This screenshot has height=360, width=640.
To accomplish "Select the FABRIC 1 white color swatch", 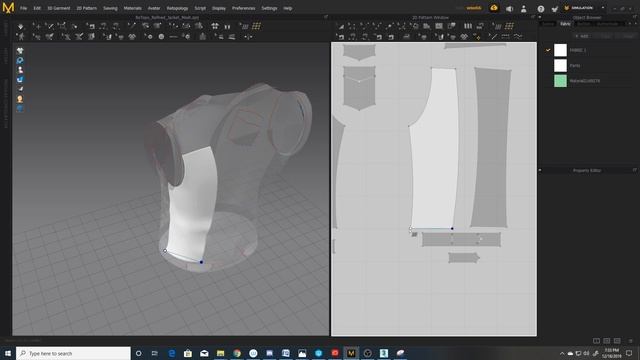I will tap(560, 50).
